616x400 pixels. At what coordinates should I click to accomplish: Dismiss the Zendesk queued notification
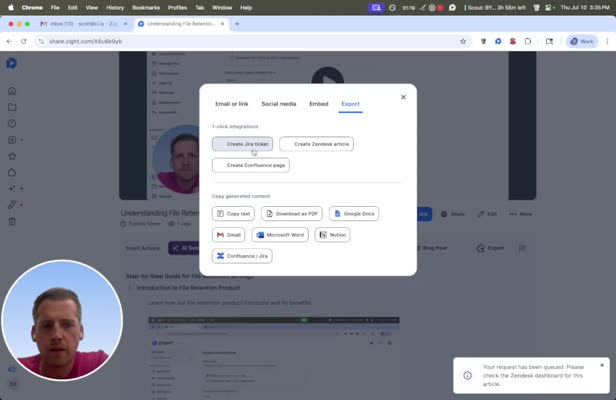(x=602, y=365)
